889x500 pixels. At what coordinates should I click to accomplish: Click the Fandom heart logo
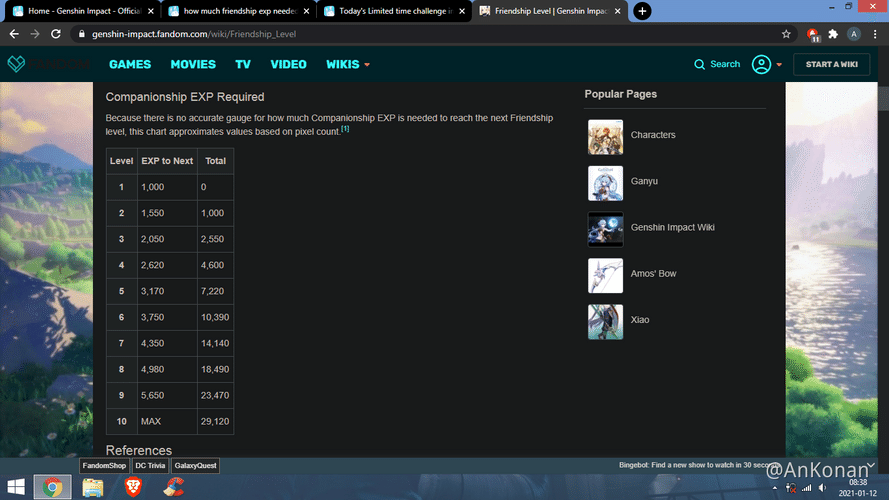point(16,64)
